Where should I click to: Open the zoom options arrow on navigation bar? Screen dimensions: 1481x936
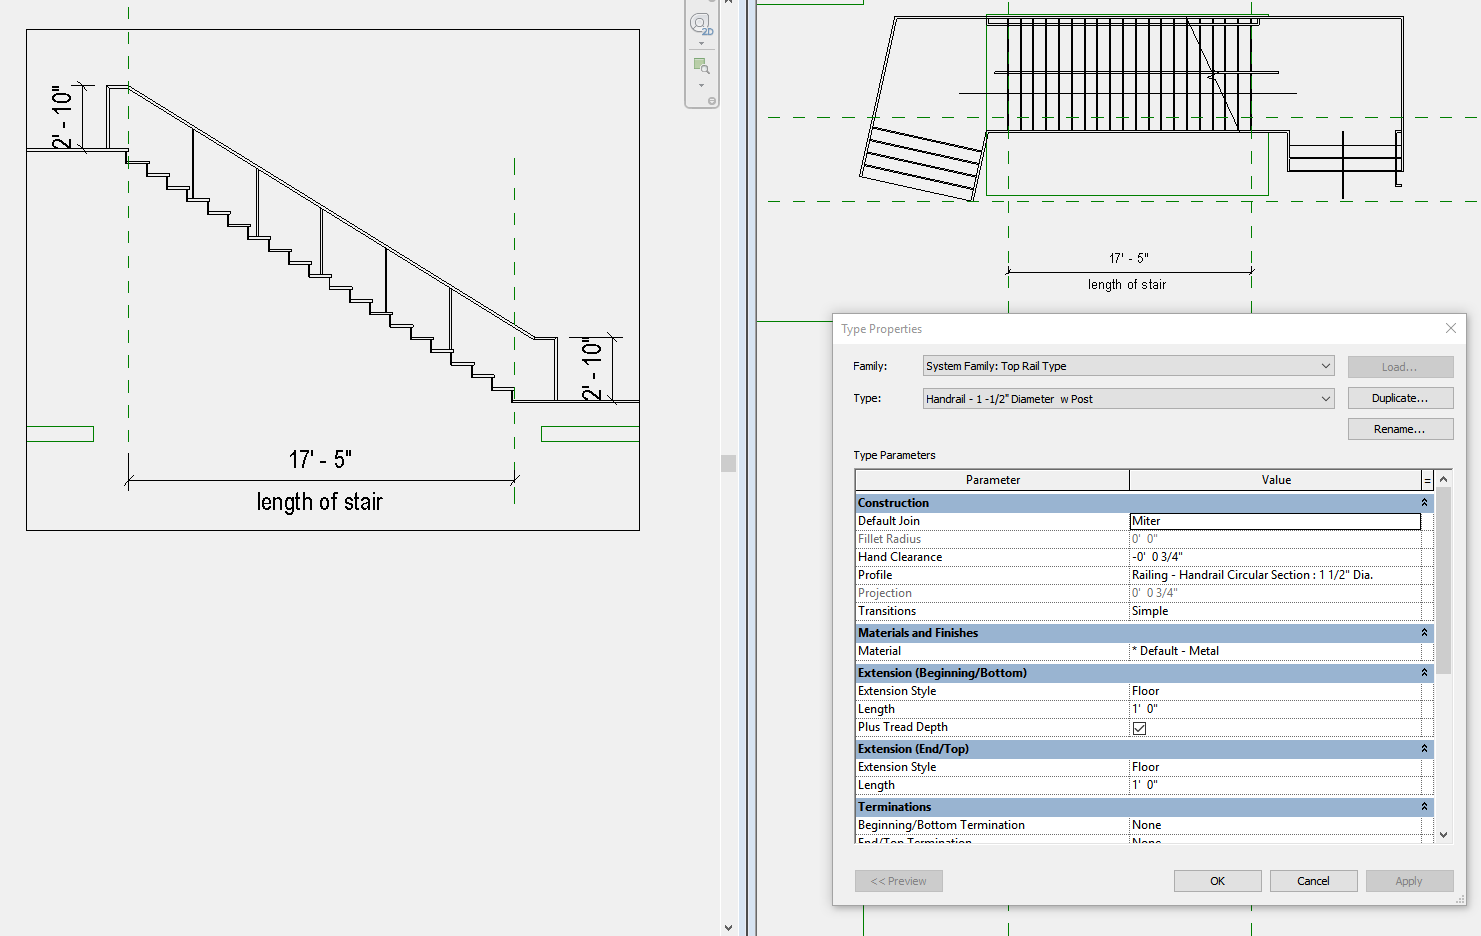[701, 85]
